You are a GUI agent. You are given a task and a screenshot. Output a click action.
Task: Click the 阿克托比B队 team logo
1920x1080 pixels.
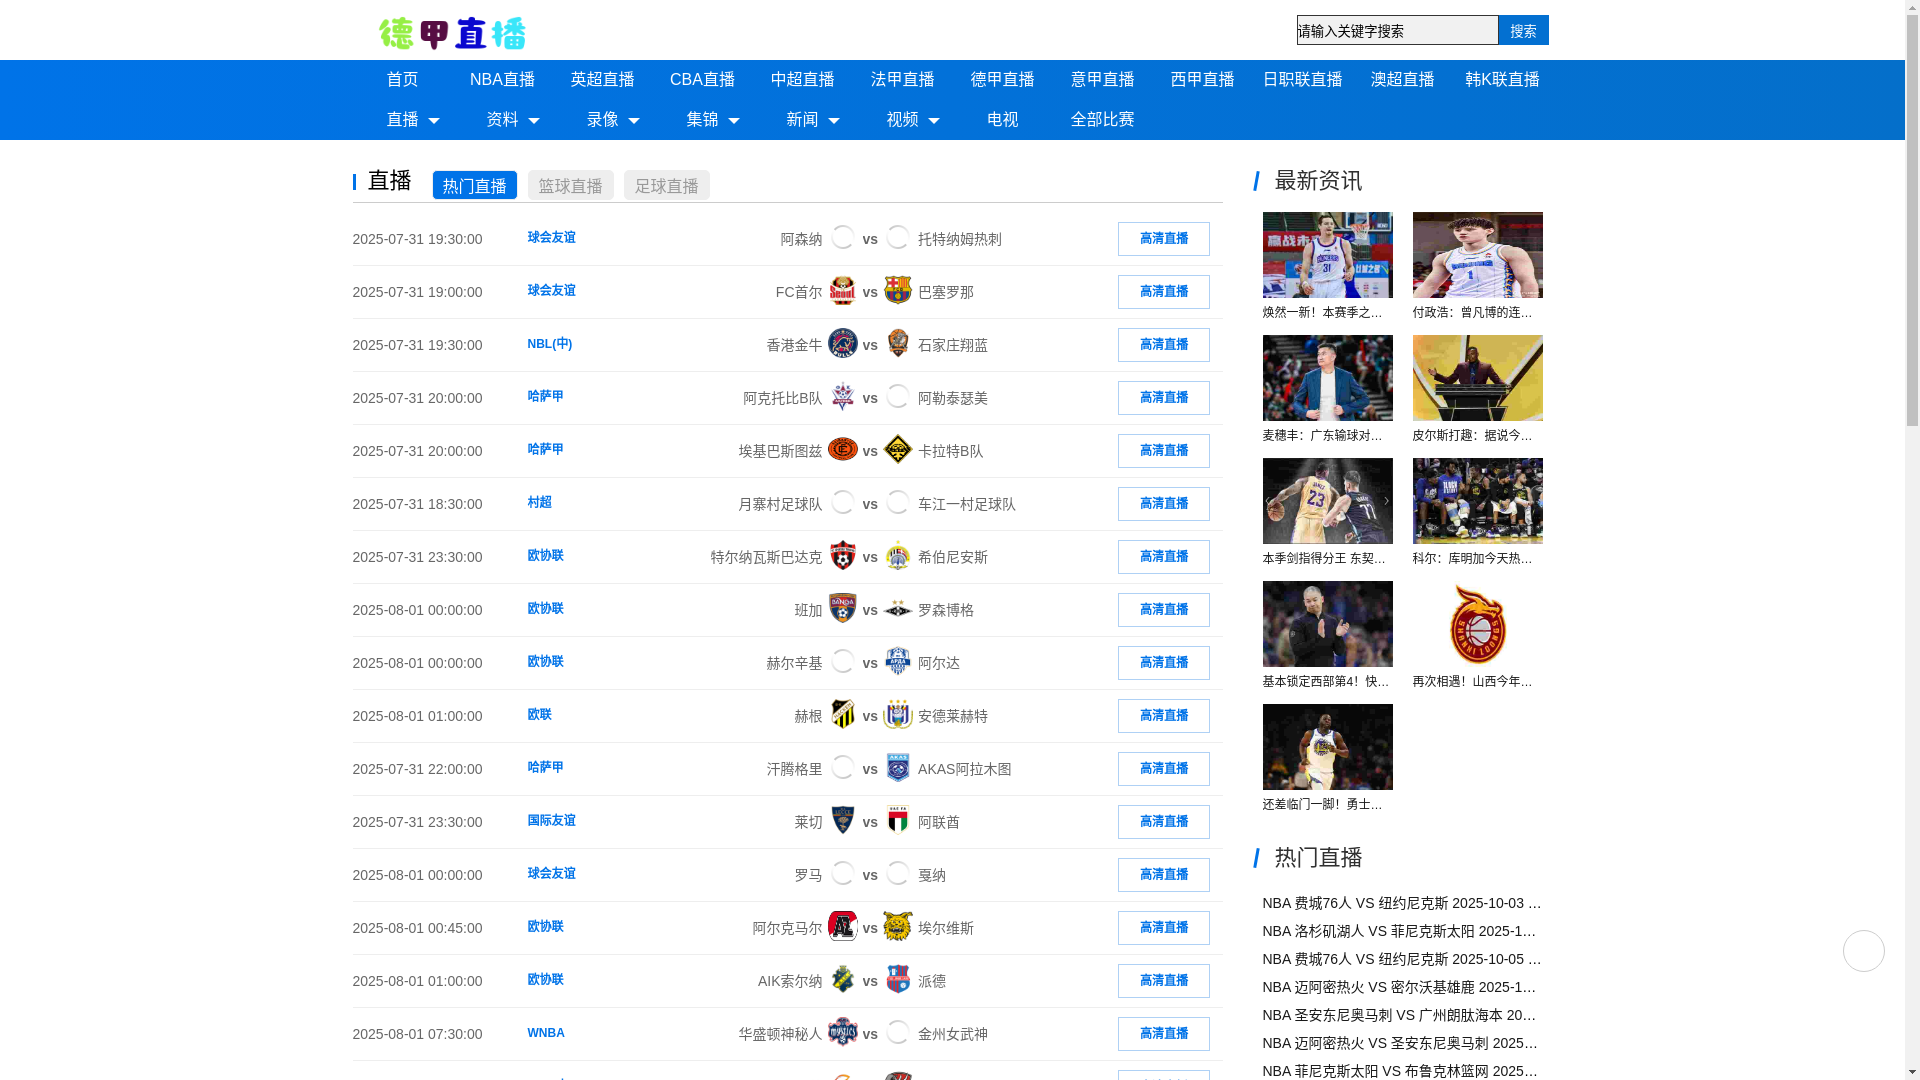pyautogui.click(x=843, y=397)
